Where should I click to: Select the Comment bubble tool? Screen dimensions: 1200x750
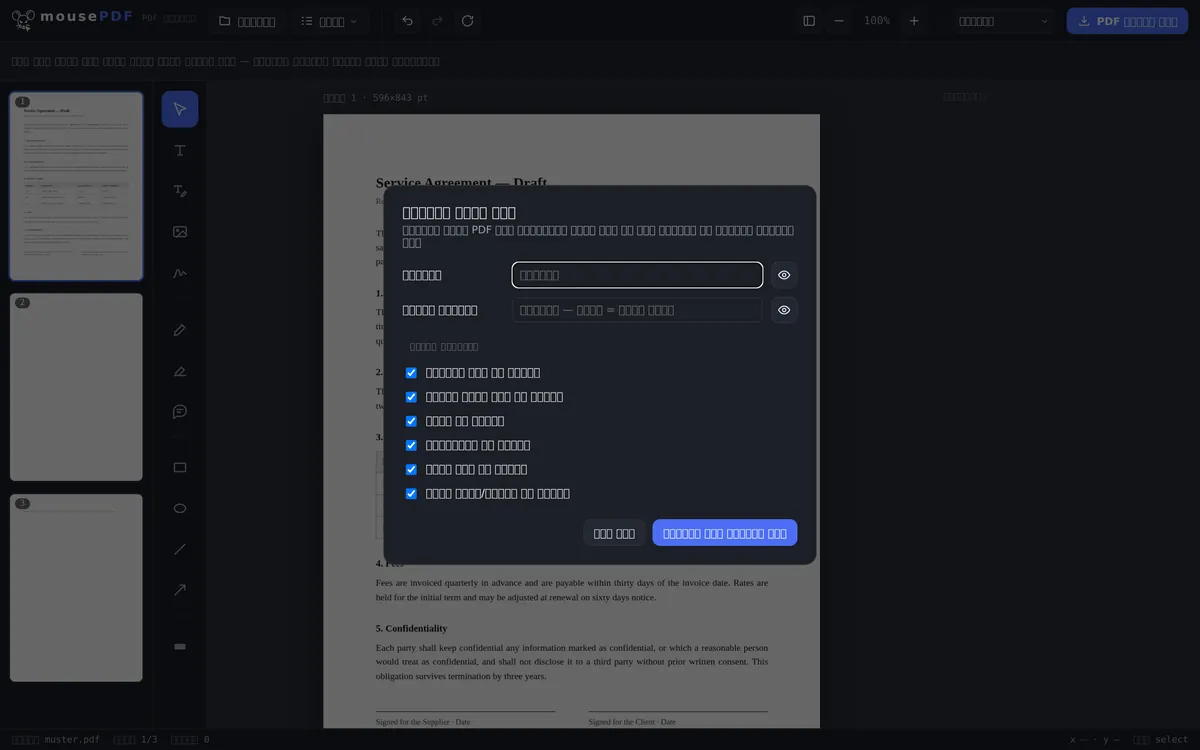180,412
